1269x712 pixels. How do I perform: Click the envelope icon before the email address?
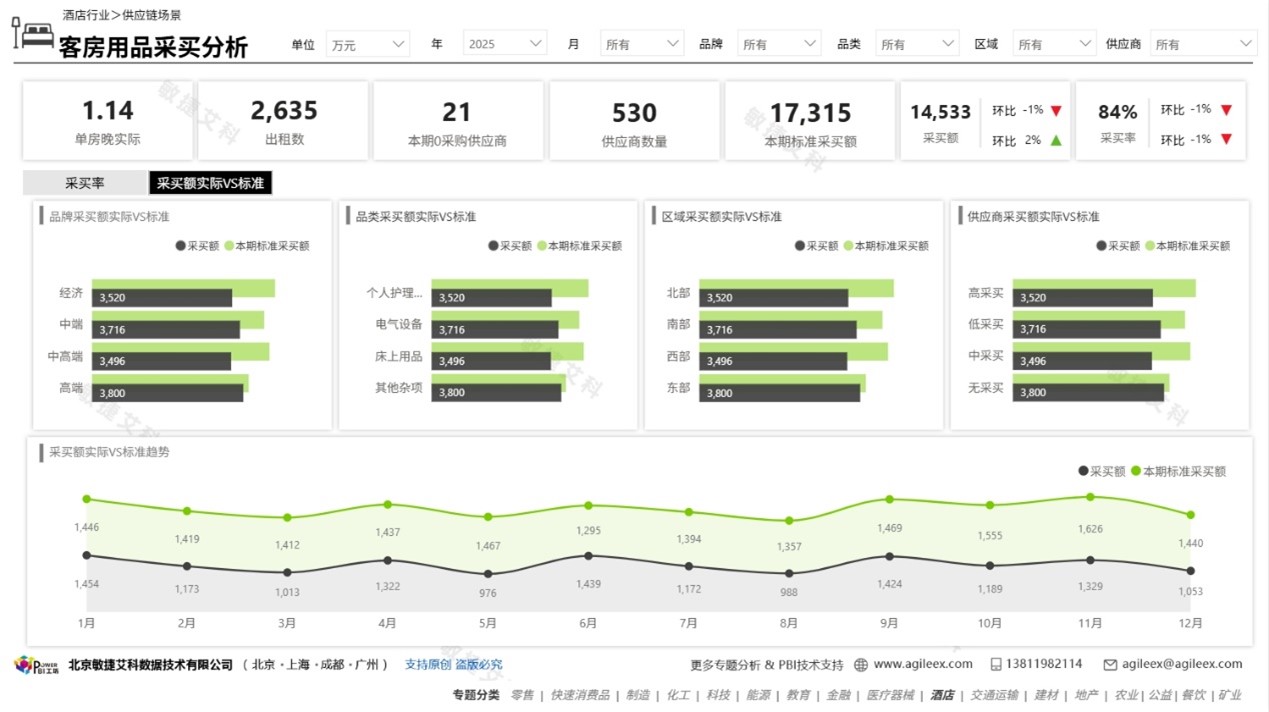[1109, 664]
